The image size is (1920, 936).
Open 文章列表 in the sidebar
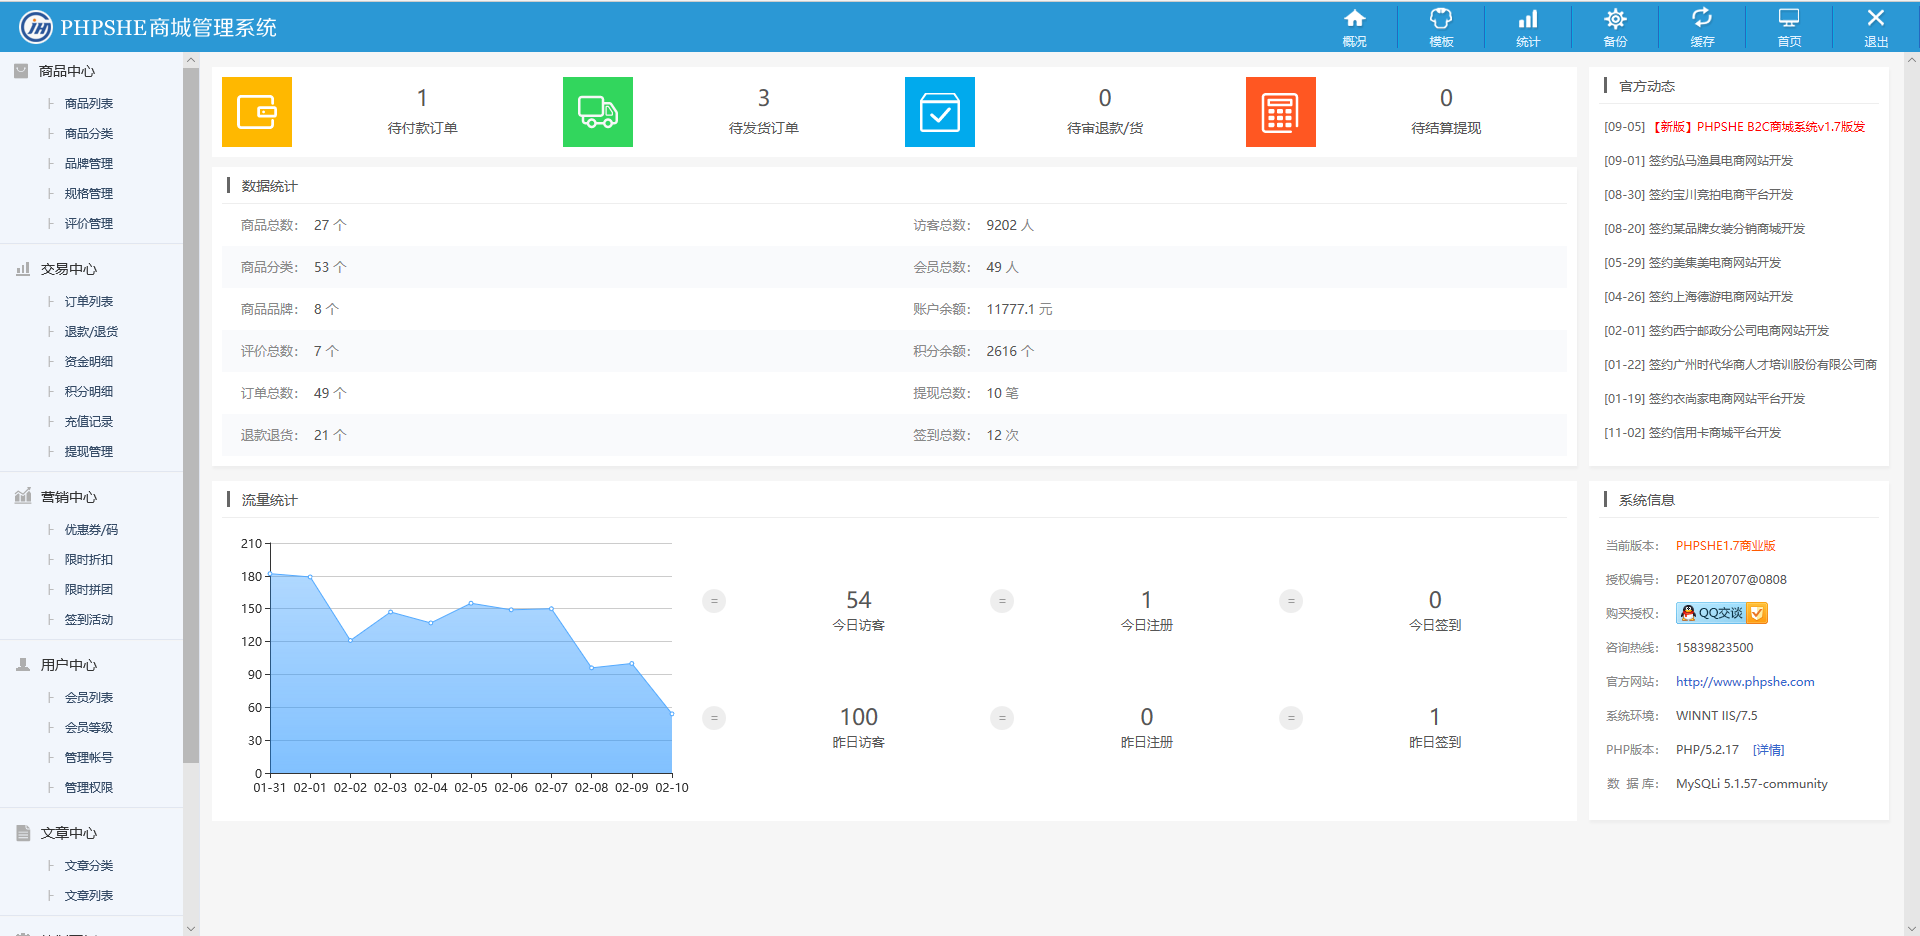pyautogui.click(x=89, y=896)
